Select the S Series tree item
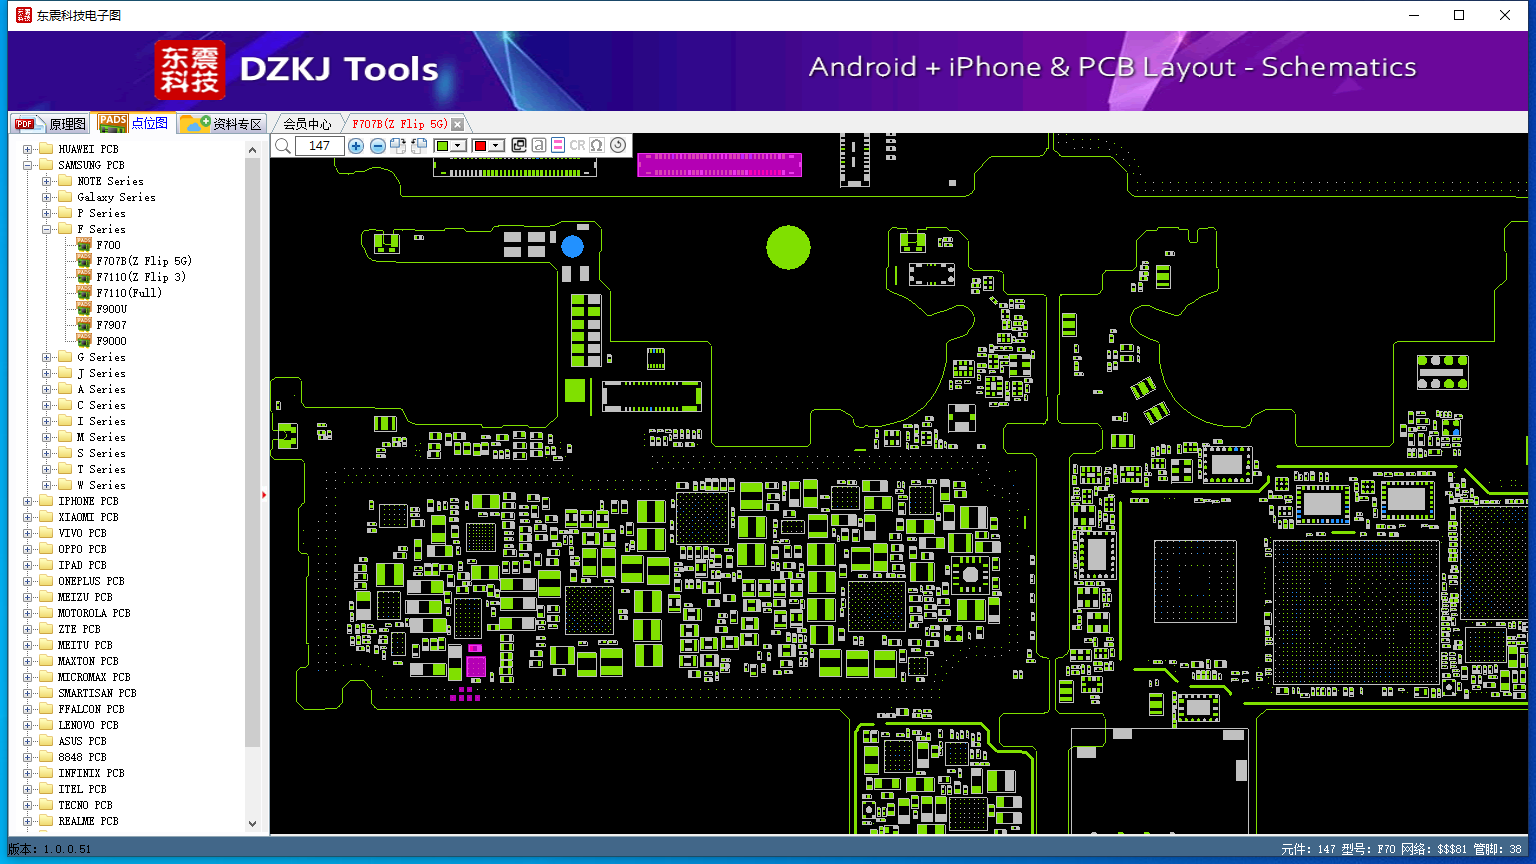The height and width of the screenshot is (864, 1536). [101, 454]
